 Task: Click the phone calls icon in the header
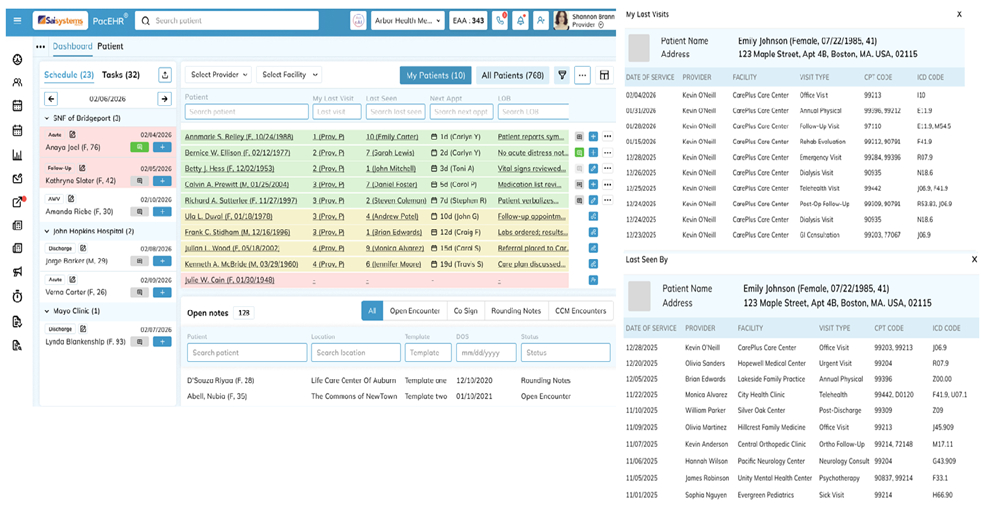(500, 20)
